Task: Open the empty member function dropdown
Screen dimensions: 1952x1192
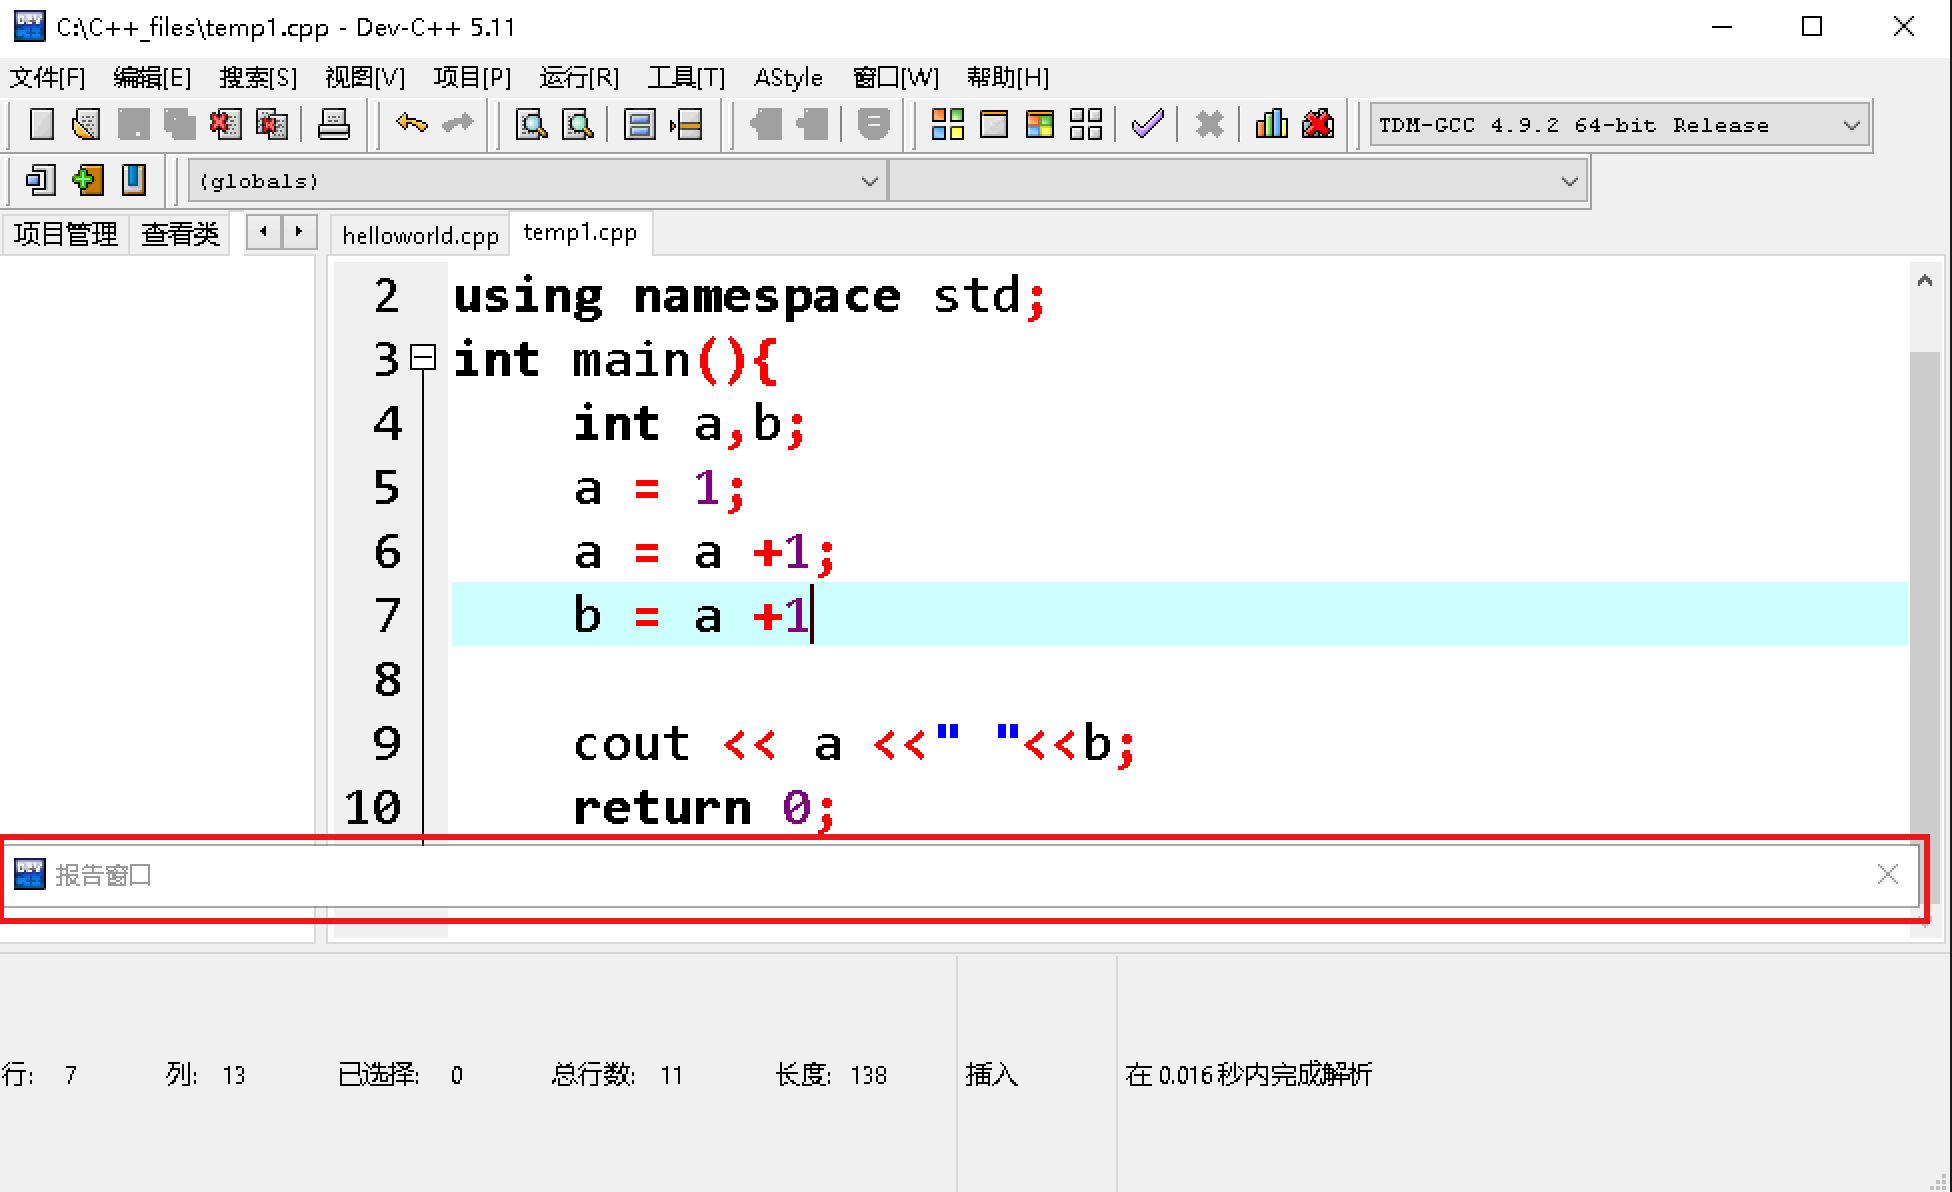Action: pyautogui.click(x=1567, y=180)
